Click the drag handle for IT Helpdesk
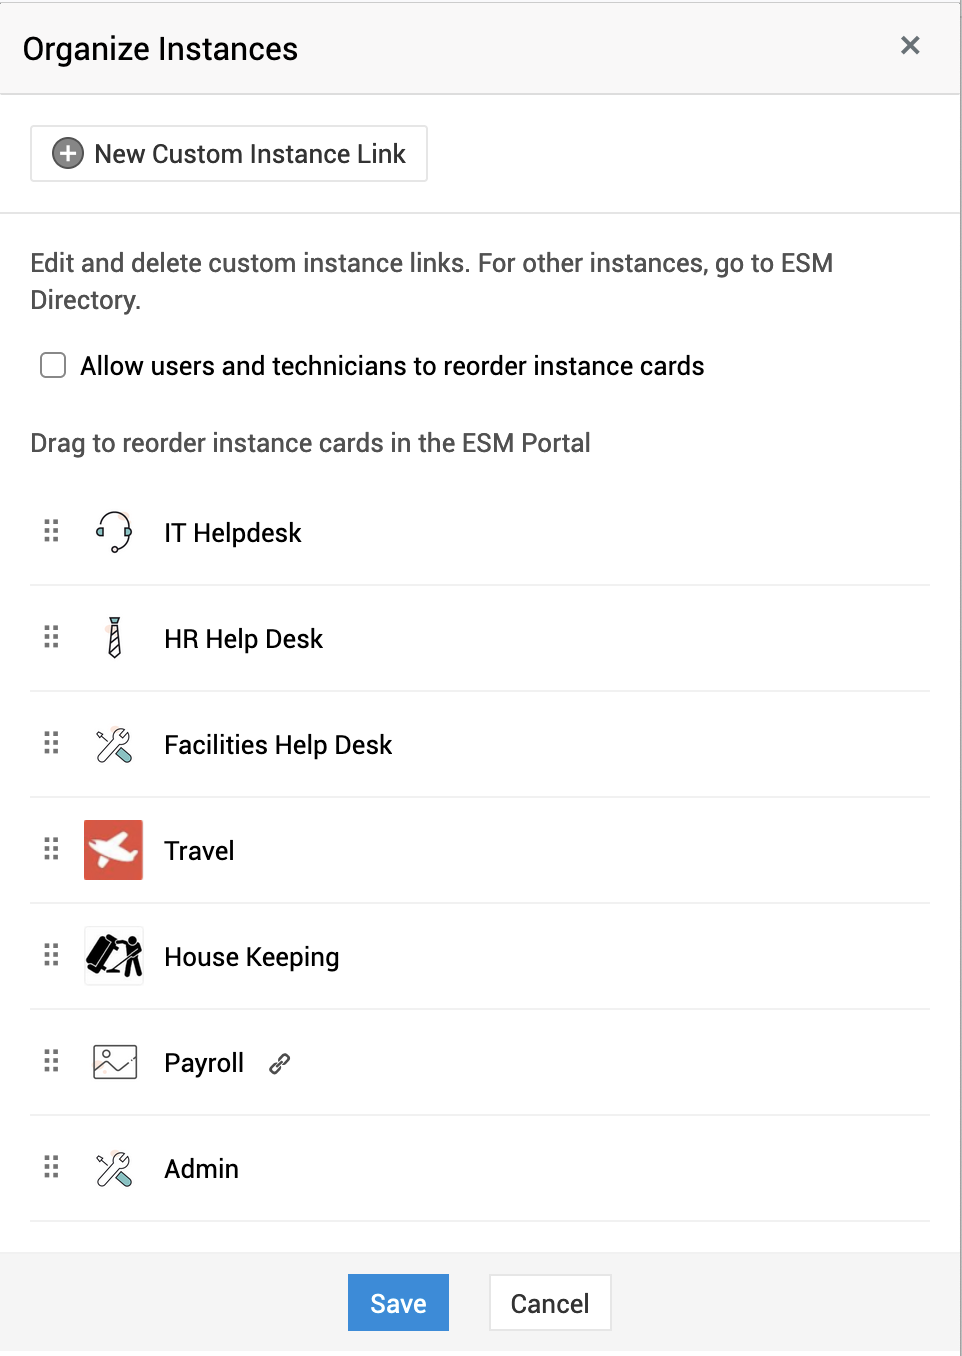 pos(52,531)
